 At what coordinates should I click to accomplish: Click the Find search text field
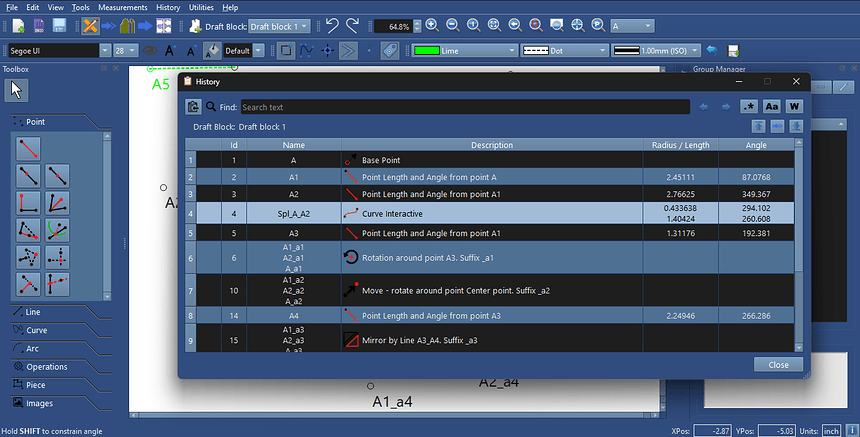click(x=464, y=106)
